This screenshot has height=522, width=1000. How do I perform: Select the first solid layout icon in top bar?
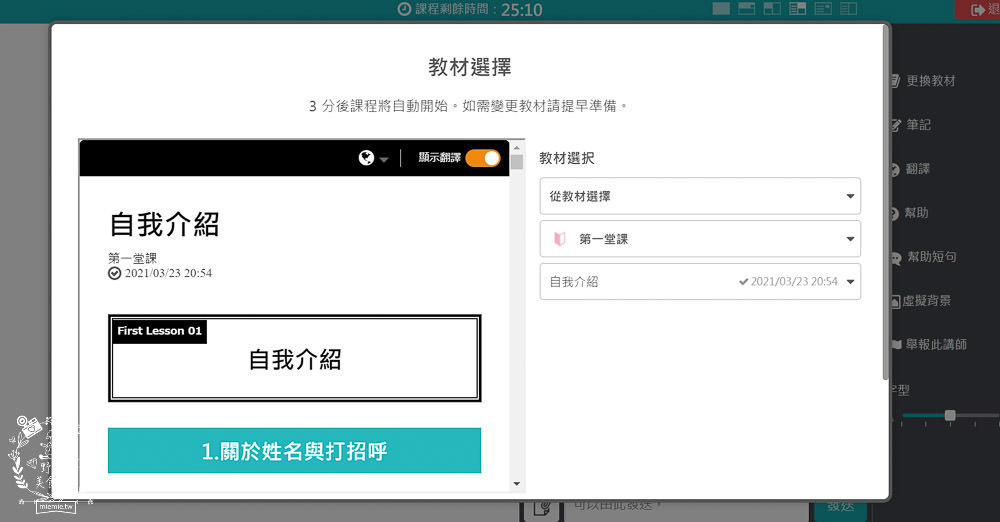pos(721,8)
